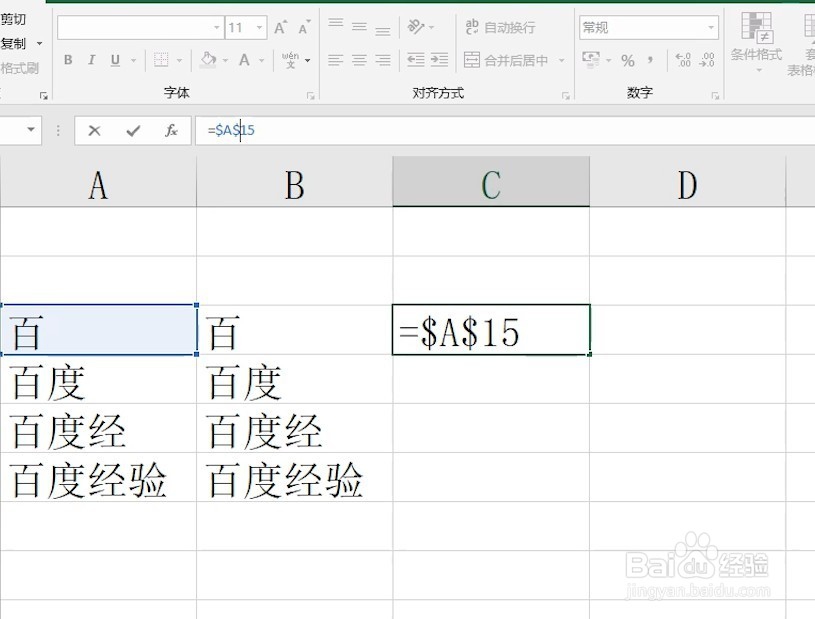815x619 pixels.
Task: Click the Fill Color bucket
Action: click(x=208, y=60)
